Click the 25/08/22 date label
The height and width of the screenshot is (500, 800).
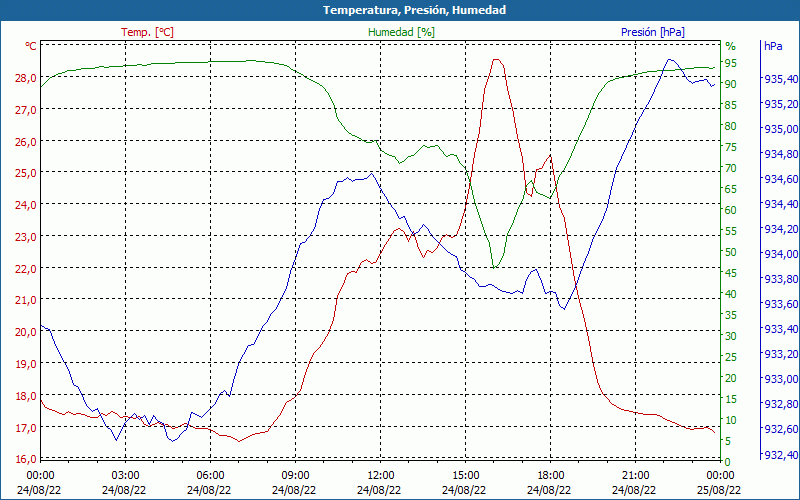pos(719,490)
